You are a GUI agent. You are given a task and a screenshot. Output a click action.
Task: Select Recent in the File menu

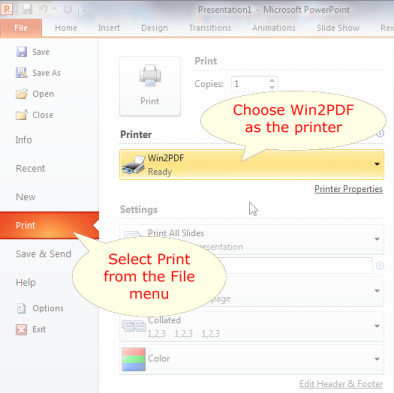click(x=30, y=168)
